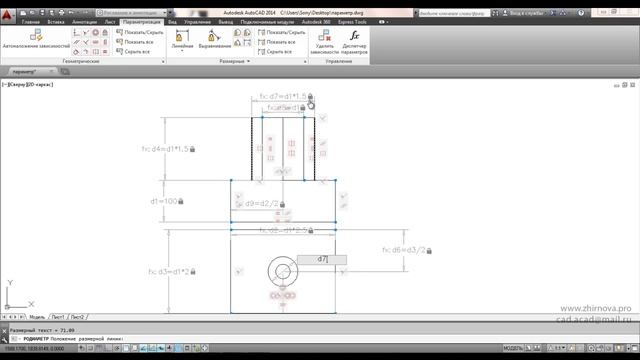Toggle Ortho mode in status bar
The width and height of the screenshot is (640, 360).
[109, 348]
